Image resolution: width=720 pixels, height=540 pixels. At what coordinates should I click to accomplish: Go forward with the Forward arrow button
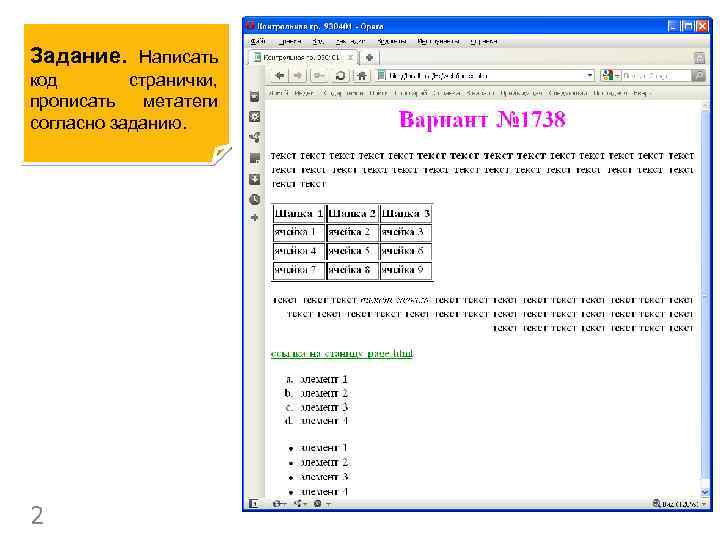[298, 75]
